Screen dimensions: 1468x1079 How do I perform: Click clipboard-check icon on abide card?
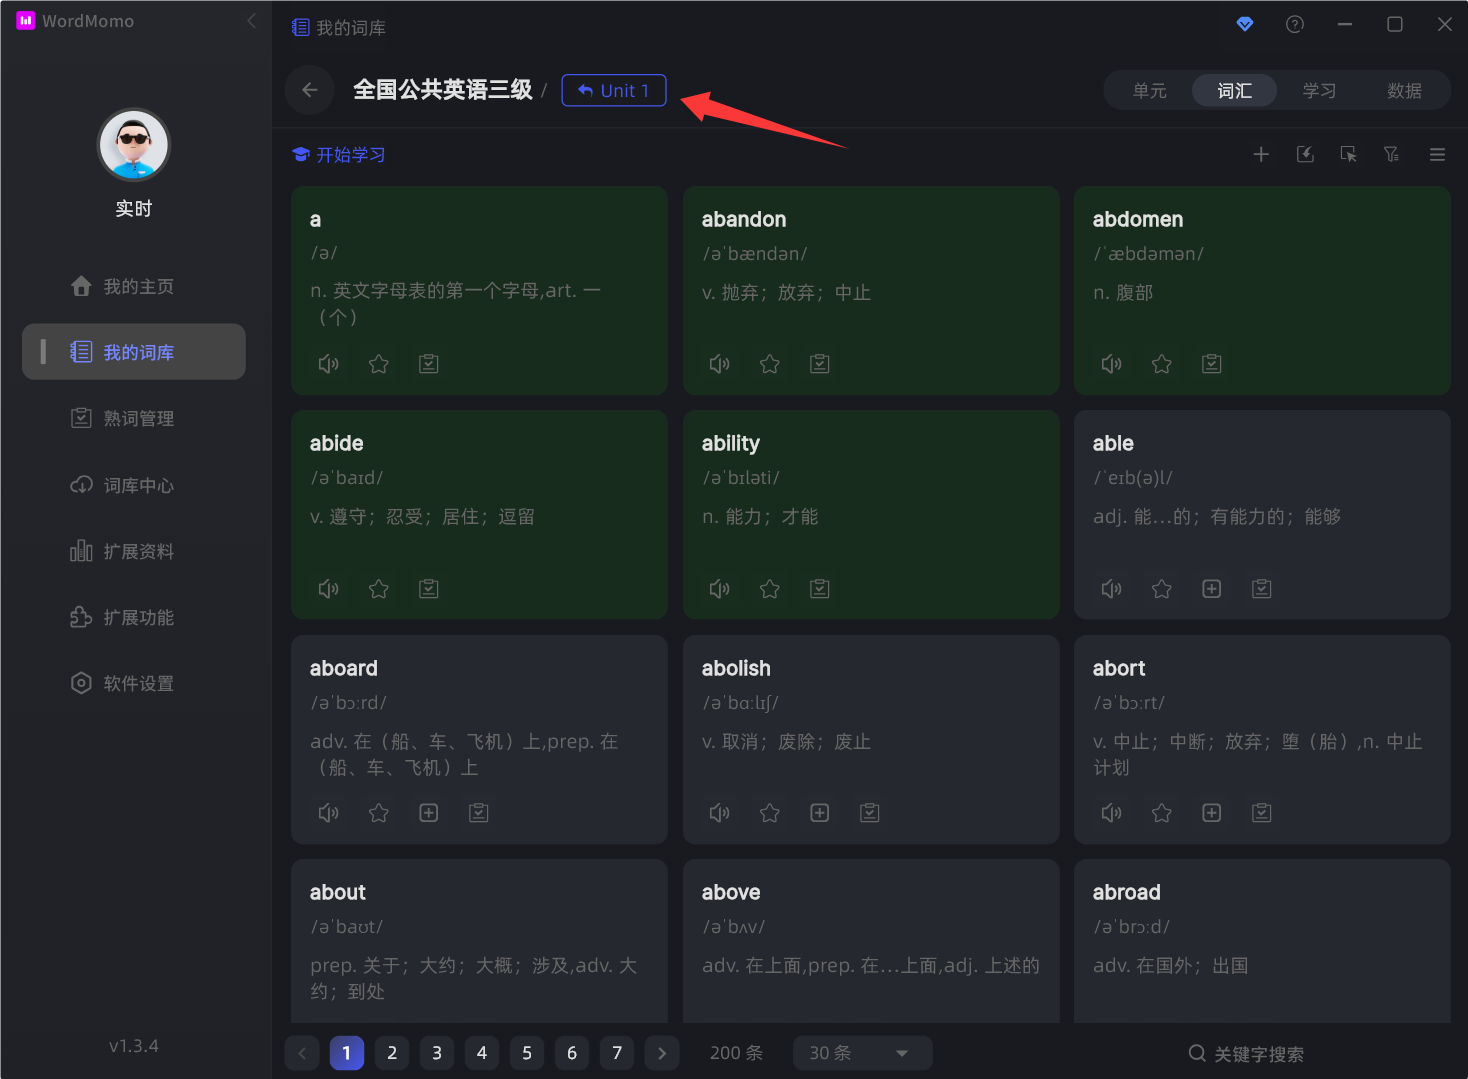(429, 589)
